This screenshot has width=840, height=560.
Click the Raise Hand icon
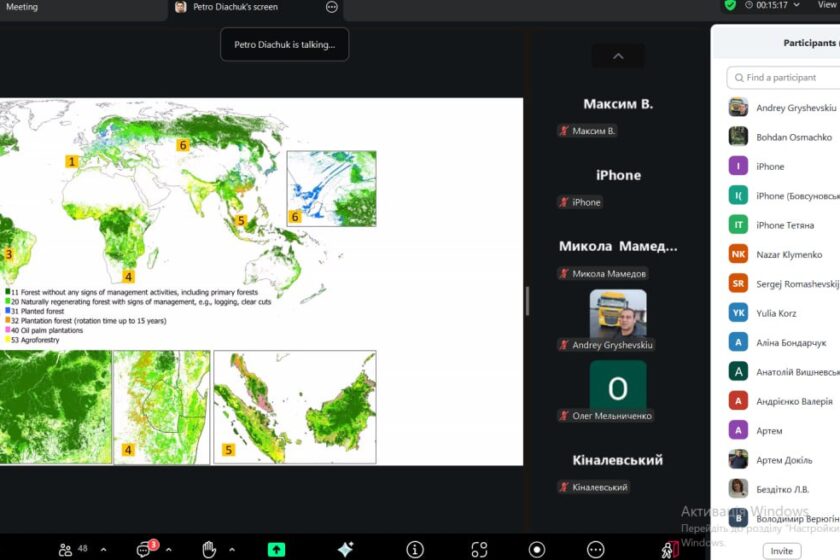point(209,549)
